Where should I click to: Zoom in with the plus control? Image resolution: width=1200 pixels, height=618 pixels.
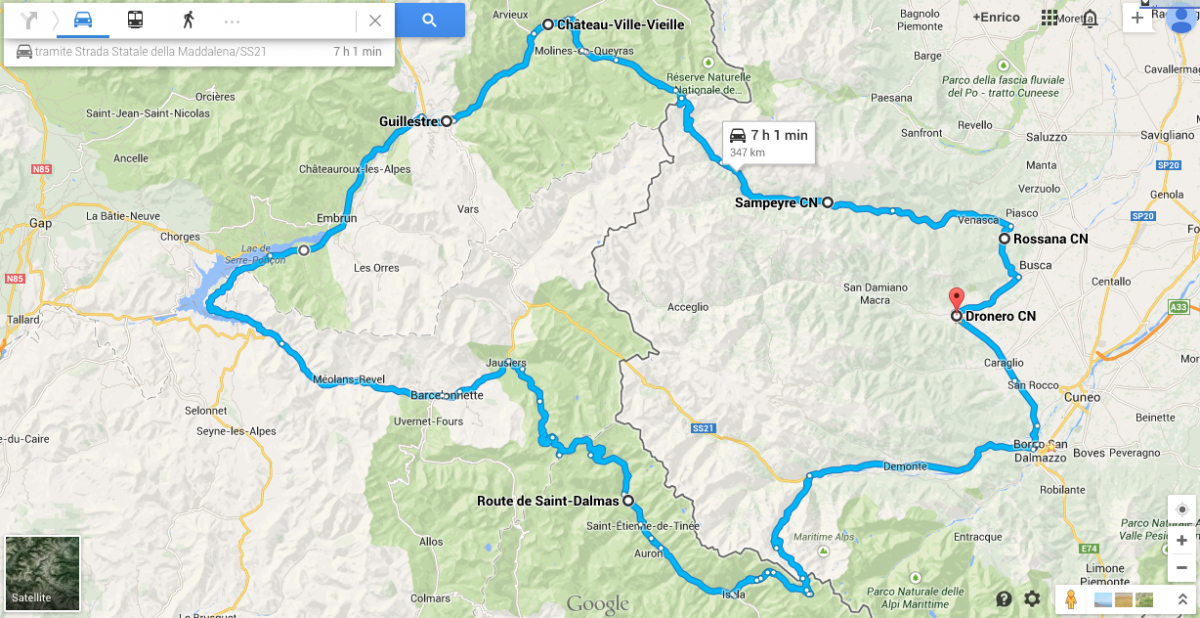[x=1182, y=540]
